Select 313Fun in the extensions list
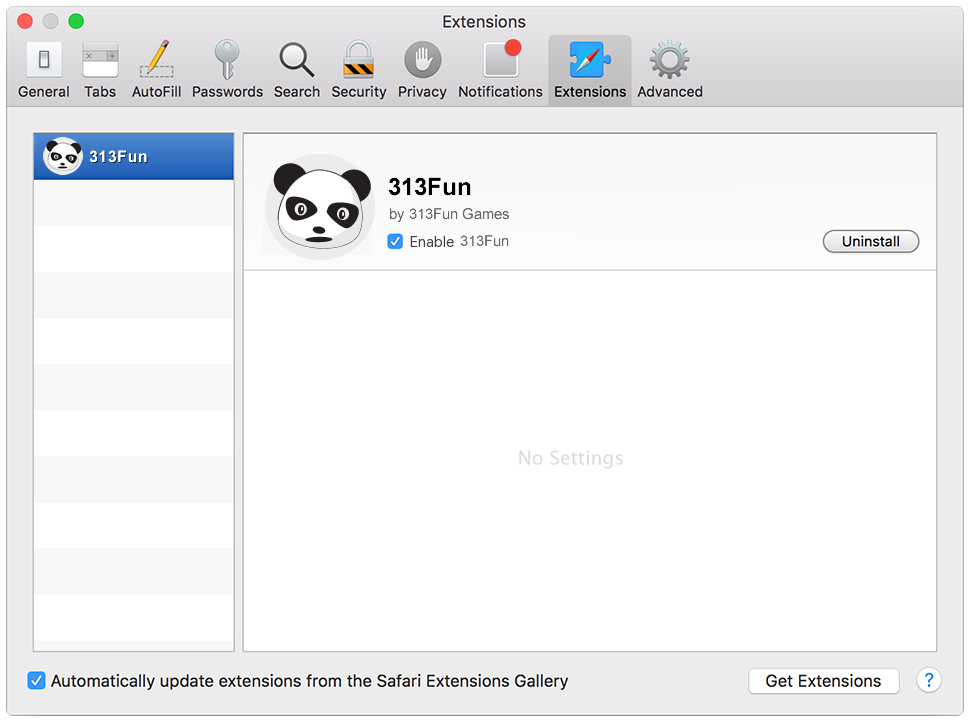This screenshot has height=722, width=970. coord(134,157)
